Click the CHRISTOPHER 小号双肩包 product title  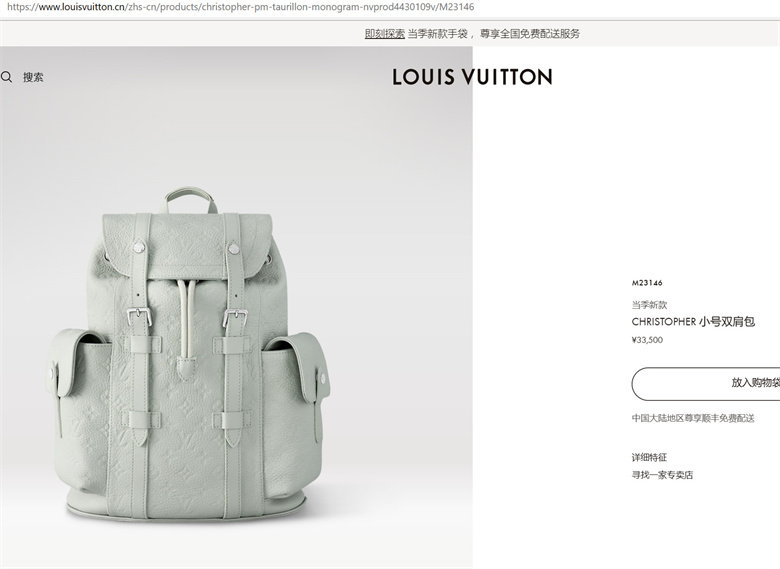[693, 322]
